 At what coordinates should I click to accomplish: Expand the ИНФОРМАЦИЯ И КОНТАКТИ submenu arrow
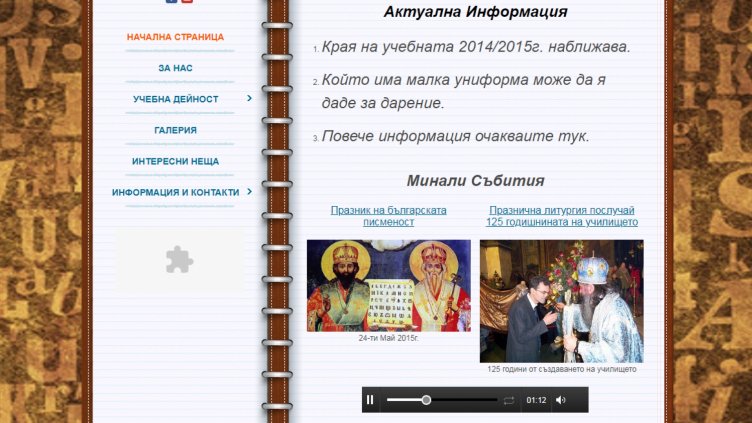pyautogui.click(x=249, y=192)
